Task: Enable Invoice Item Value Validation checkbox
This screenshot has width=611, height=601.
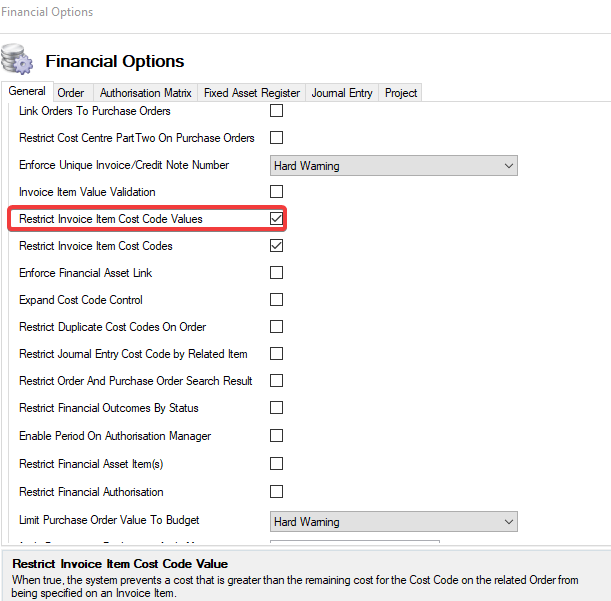Action: 277,192
